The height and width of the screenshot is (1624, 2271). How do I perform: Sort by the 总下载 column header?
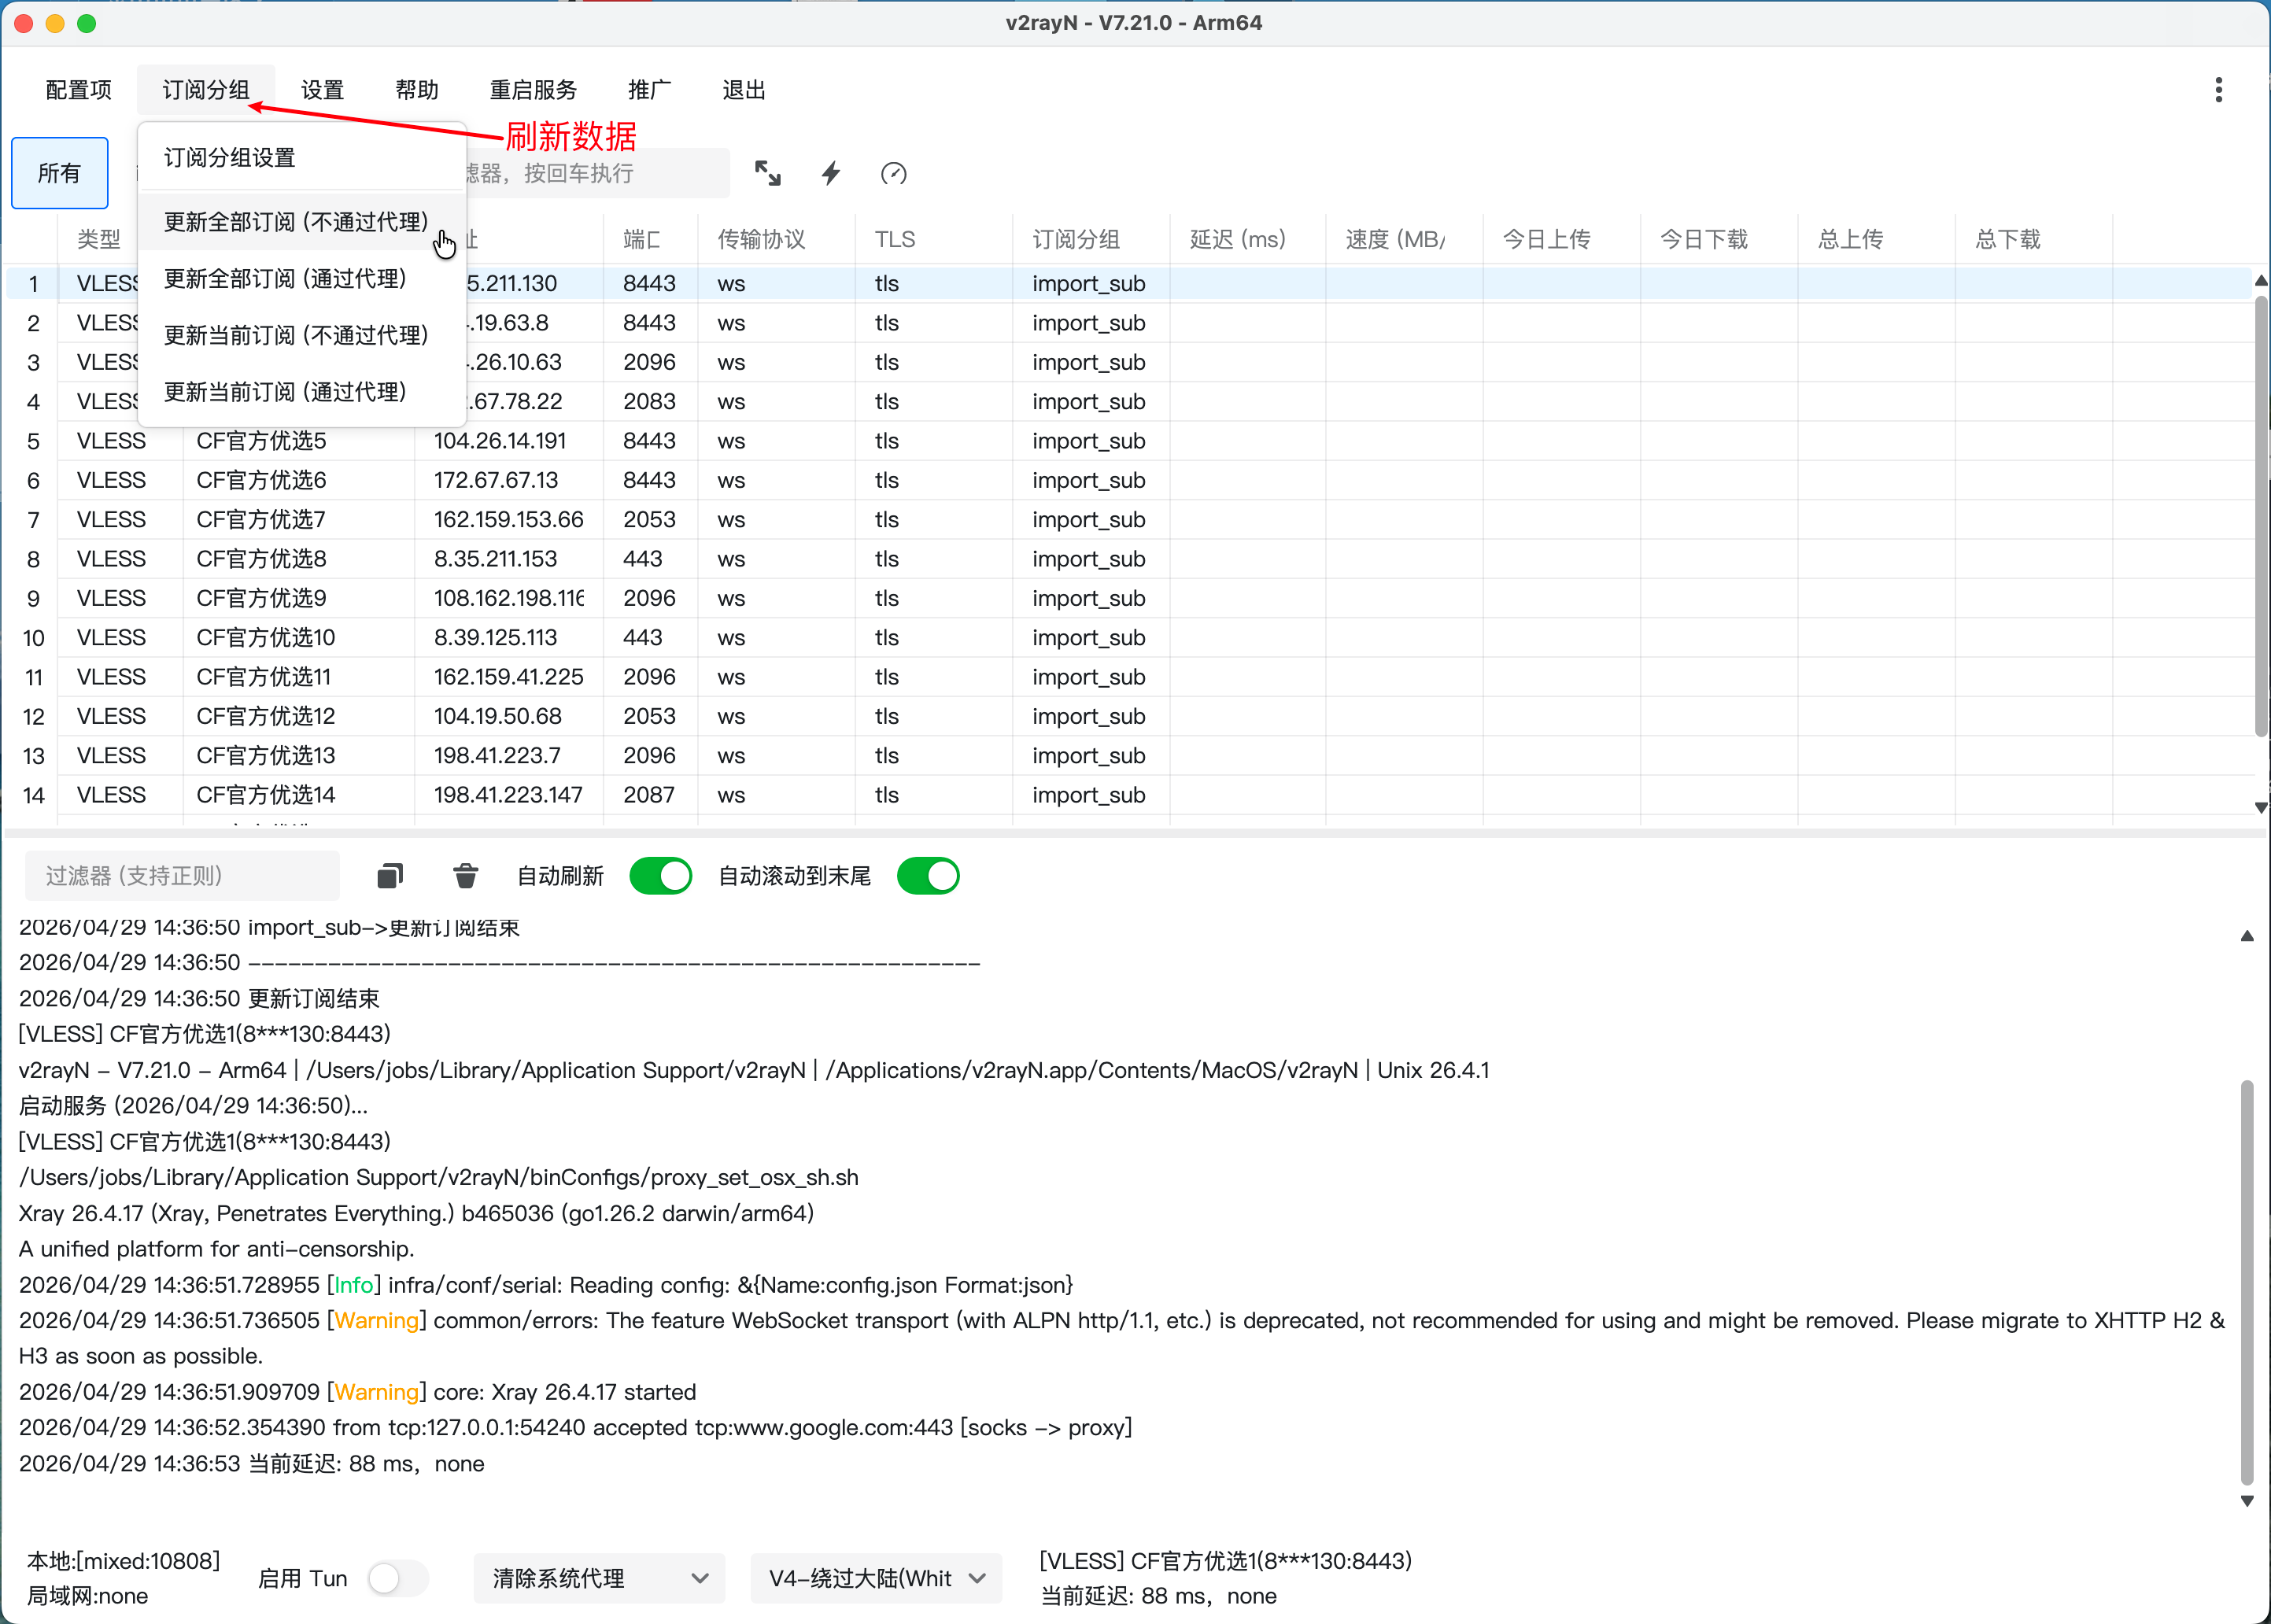pyautogui.click(x=2034, y=239)
